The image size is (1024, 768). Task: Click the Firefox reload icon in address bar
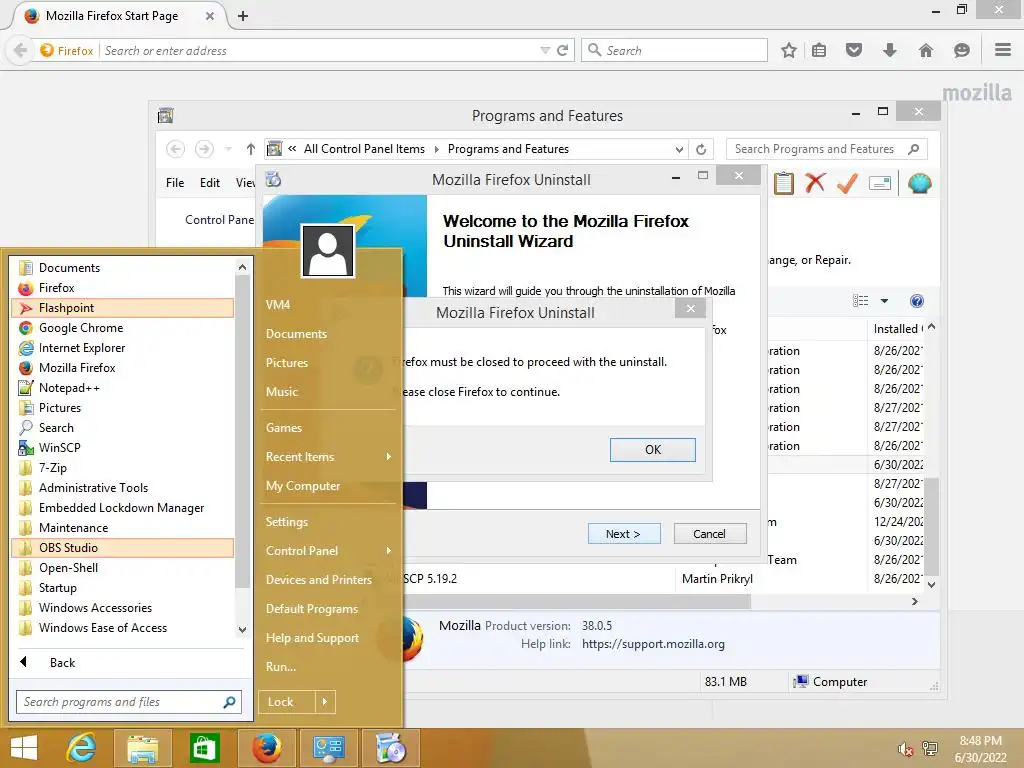562,50
